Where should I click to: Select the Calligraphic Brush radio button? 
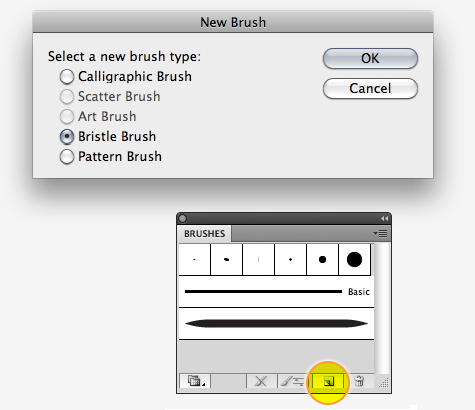(x=67, y=77)
